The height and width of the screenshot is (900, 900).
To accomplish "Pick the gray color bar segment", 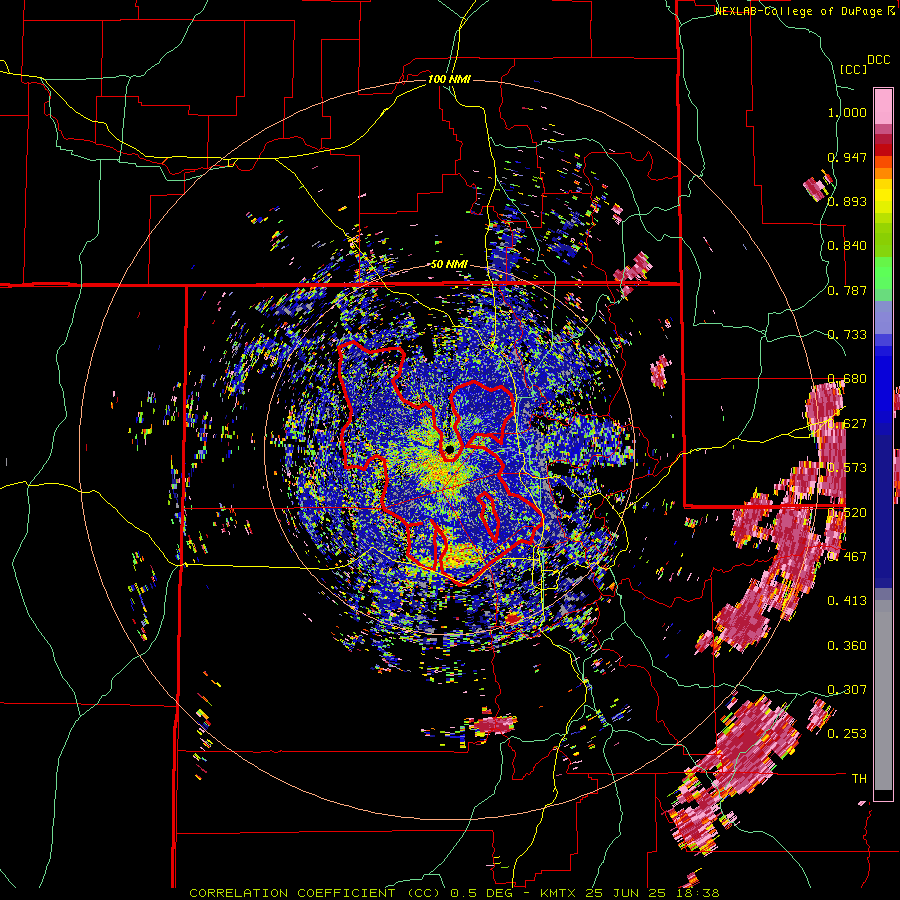I will click(x=883, y=695).
